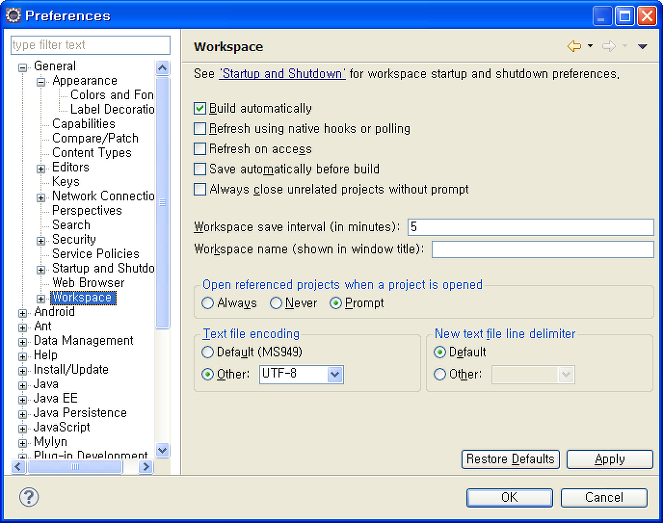Open Colors and Fonts preferences

[x=112, y=95]
